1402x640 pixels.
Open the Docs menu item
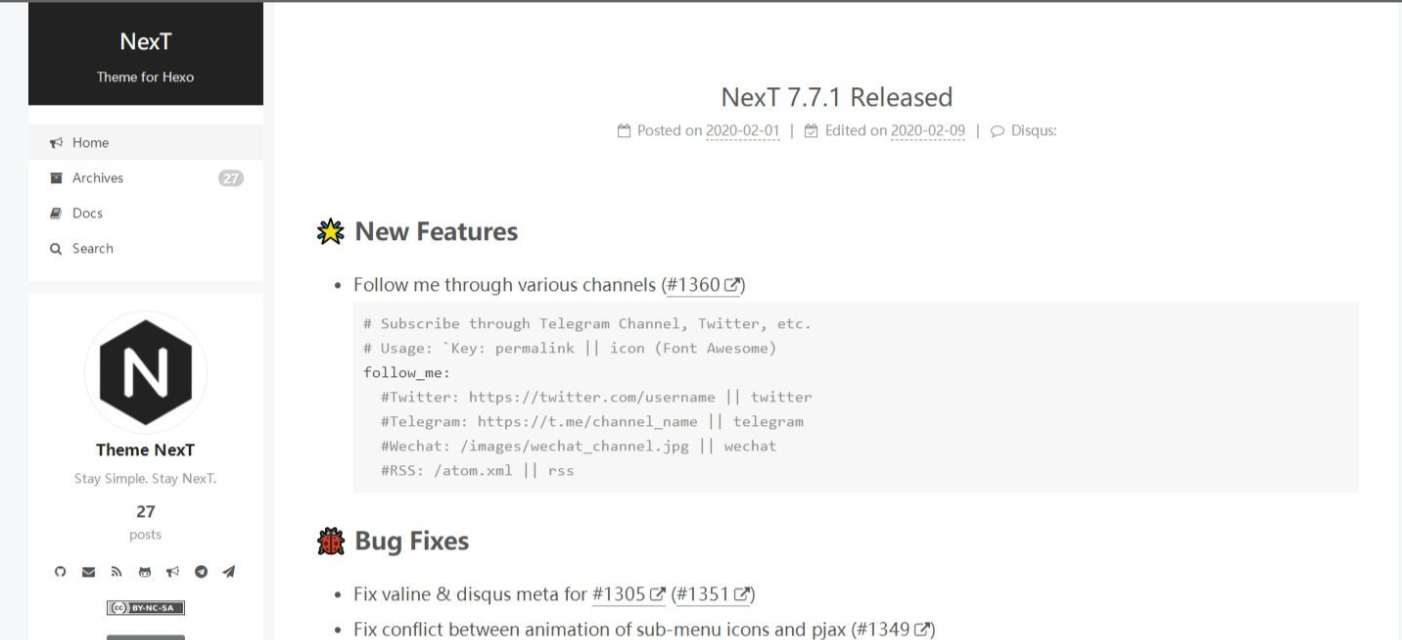[x=88, y=213]
